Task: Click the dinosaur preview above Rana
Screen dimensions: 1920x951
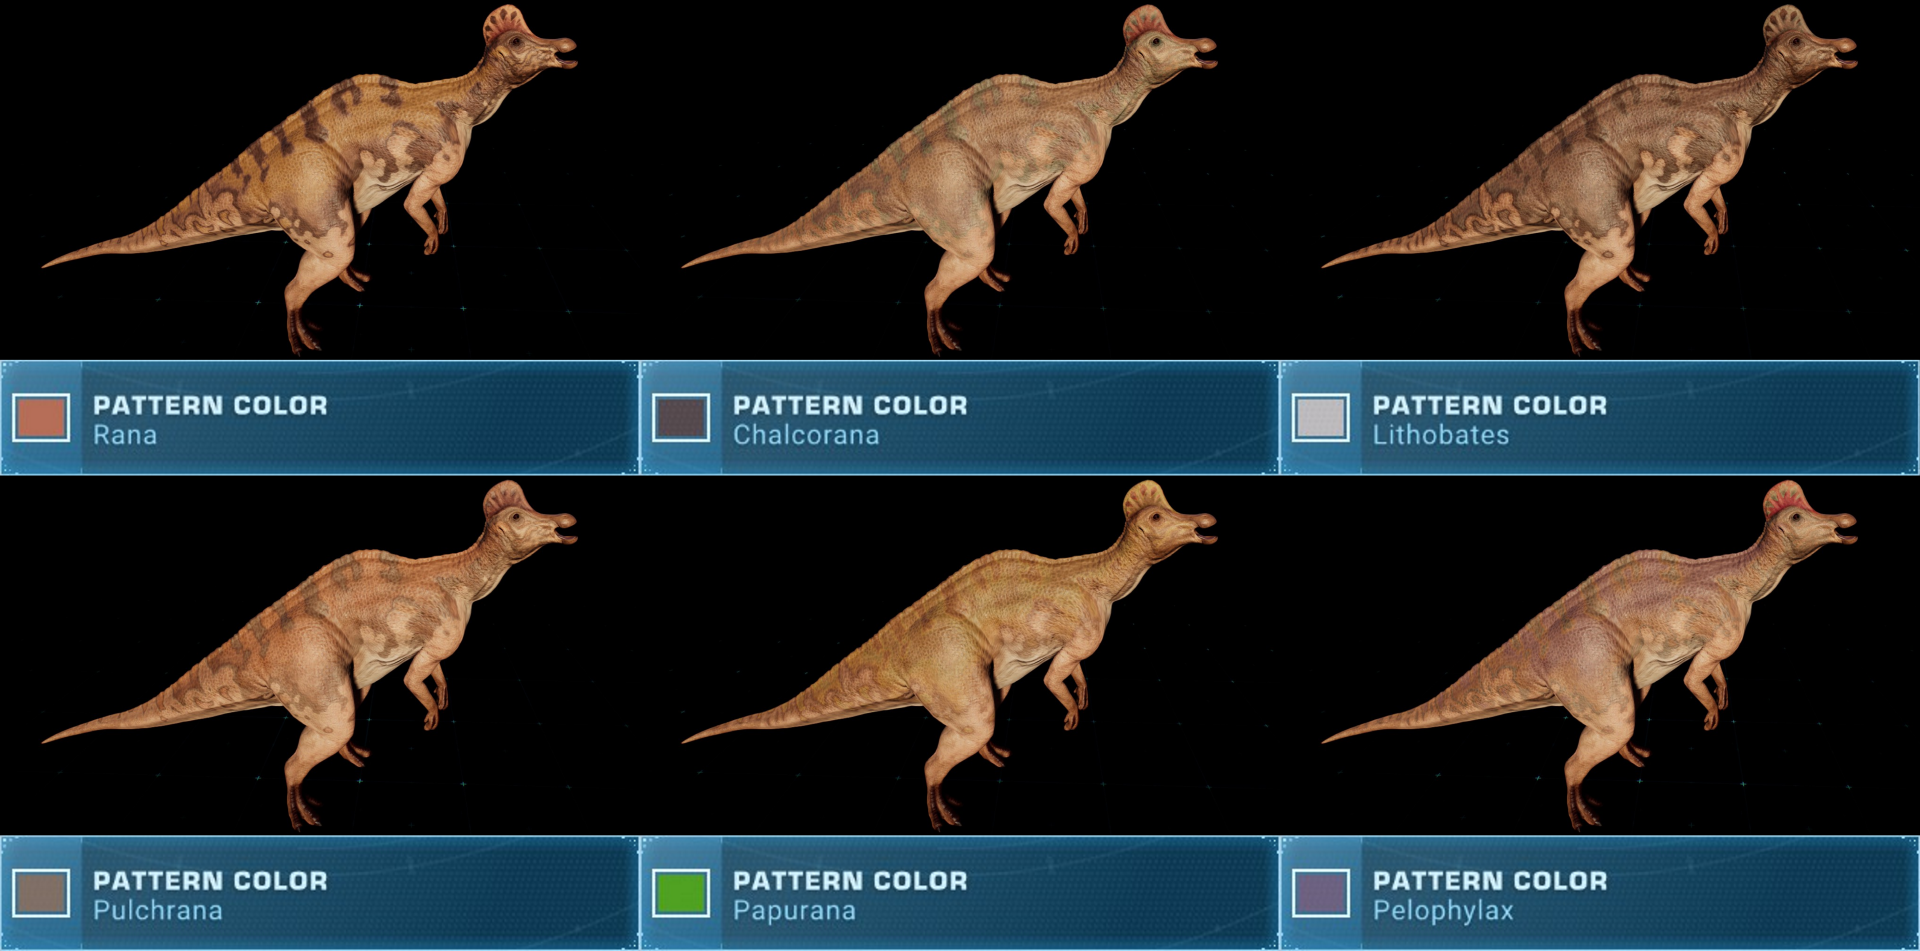Action: [x=310, y=180]
